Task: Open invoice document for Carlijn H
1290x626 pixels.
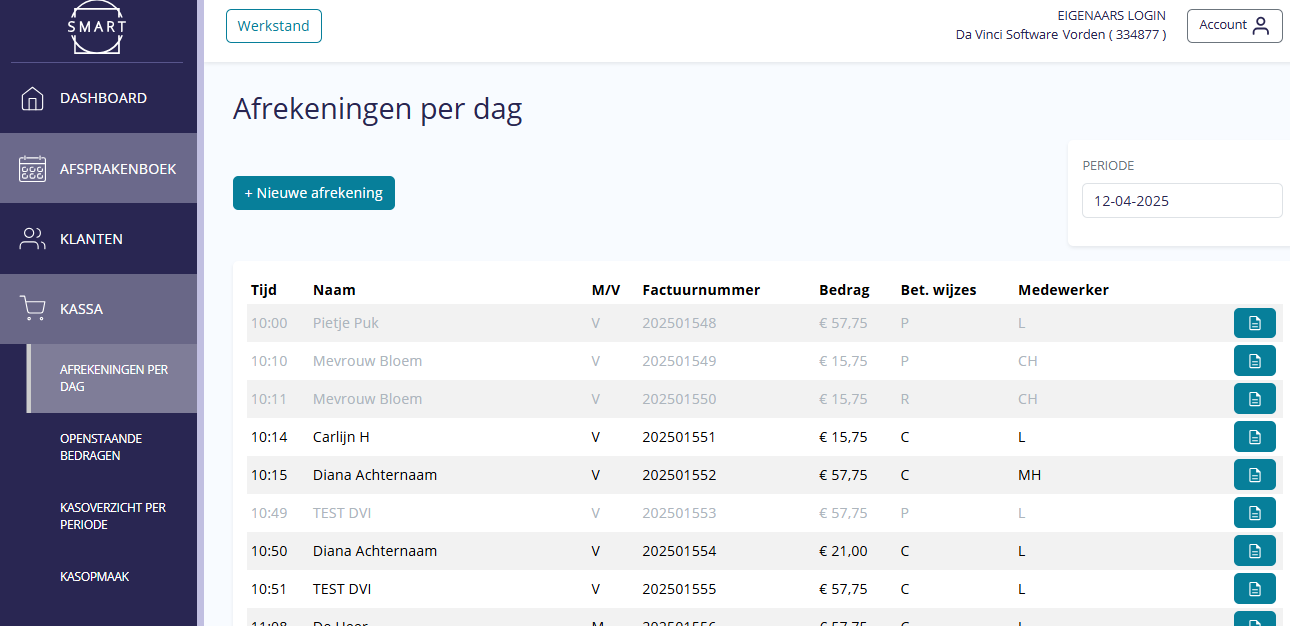Action: (x=1254, y=437)
